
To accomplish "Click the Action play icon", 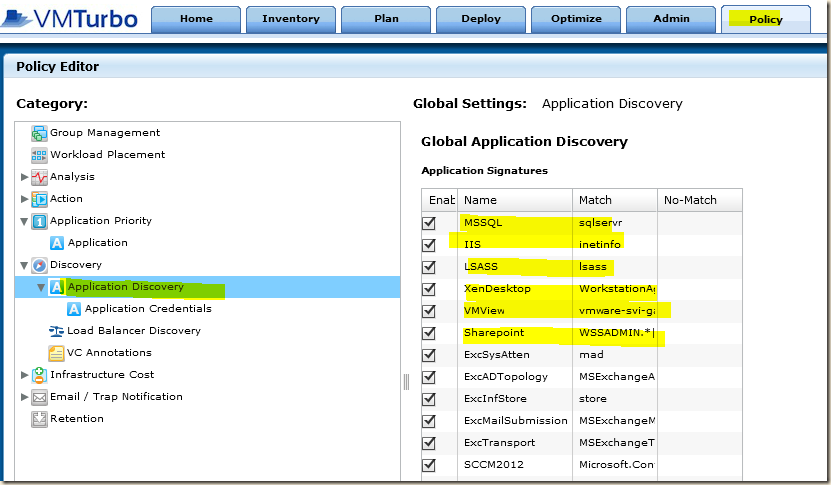I will pyautogui.click(x=39, y=199).
